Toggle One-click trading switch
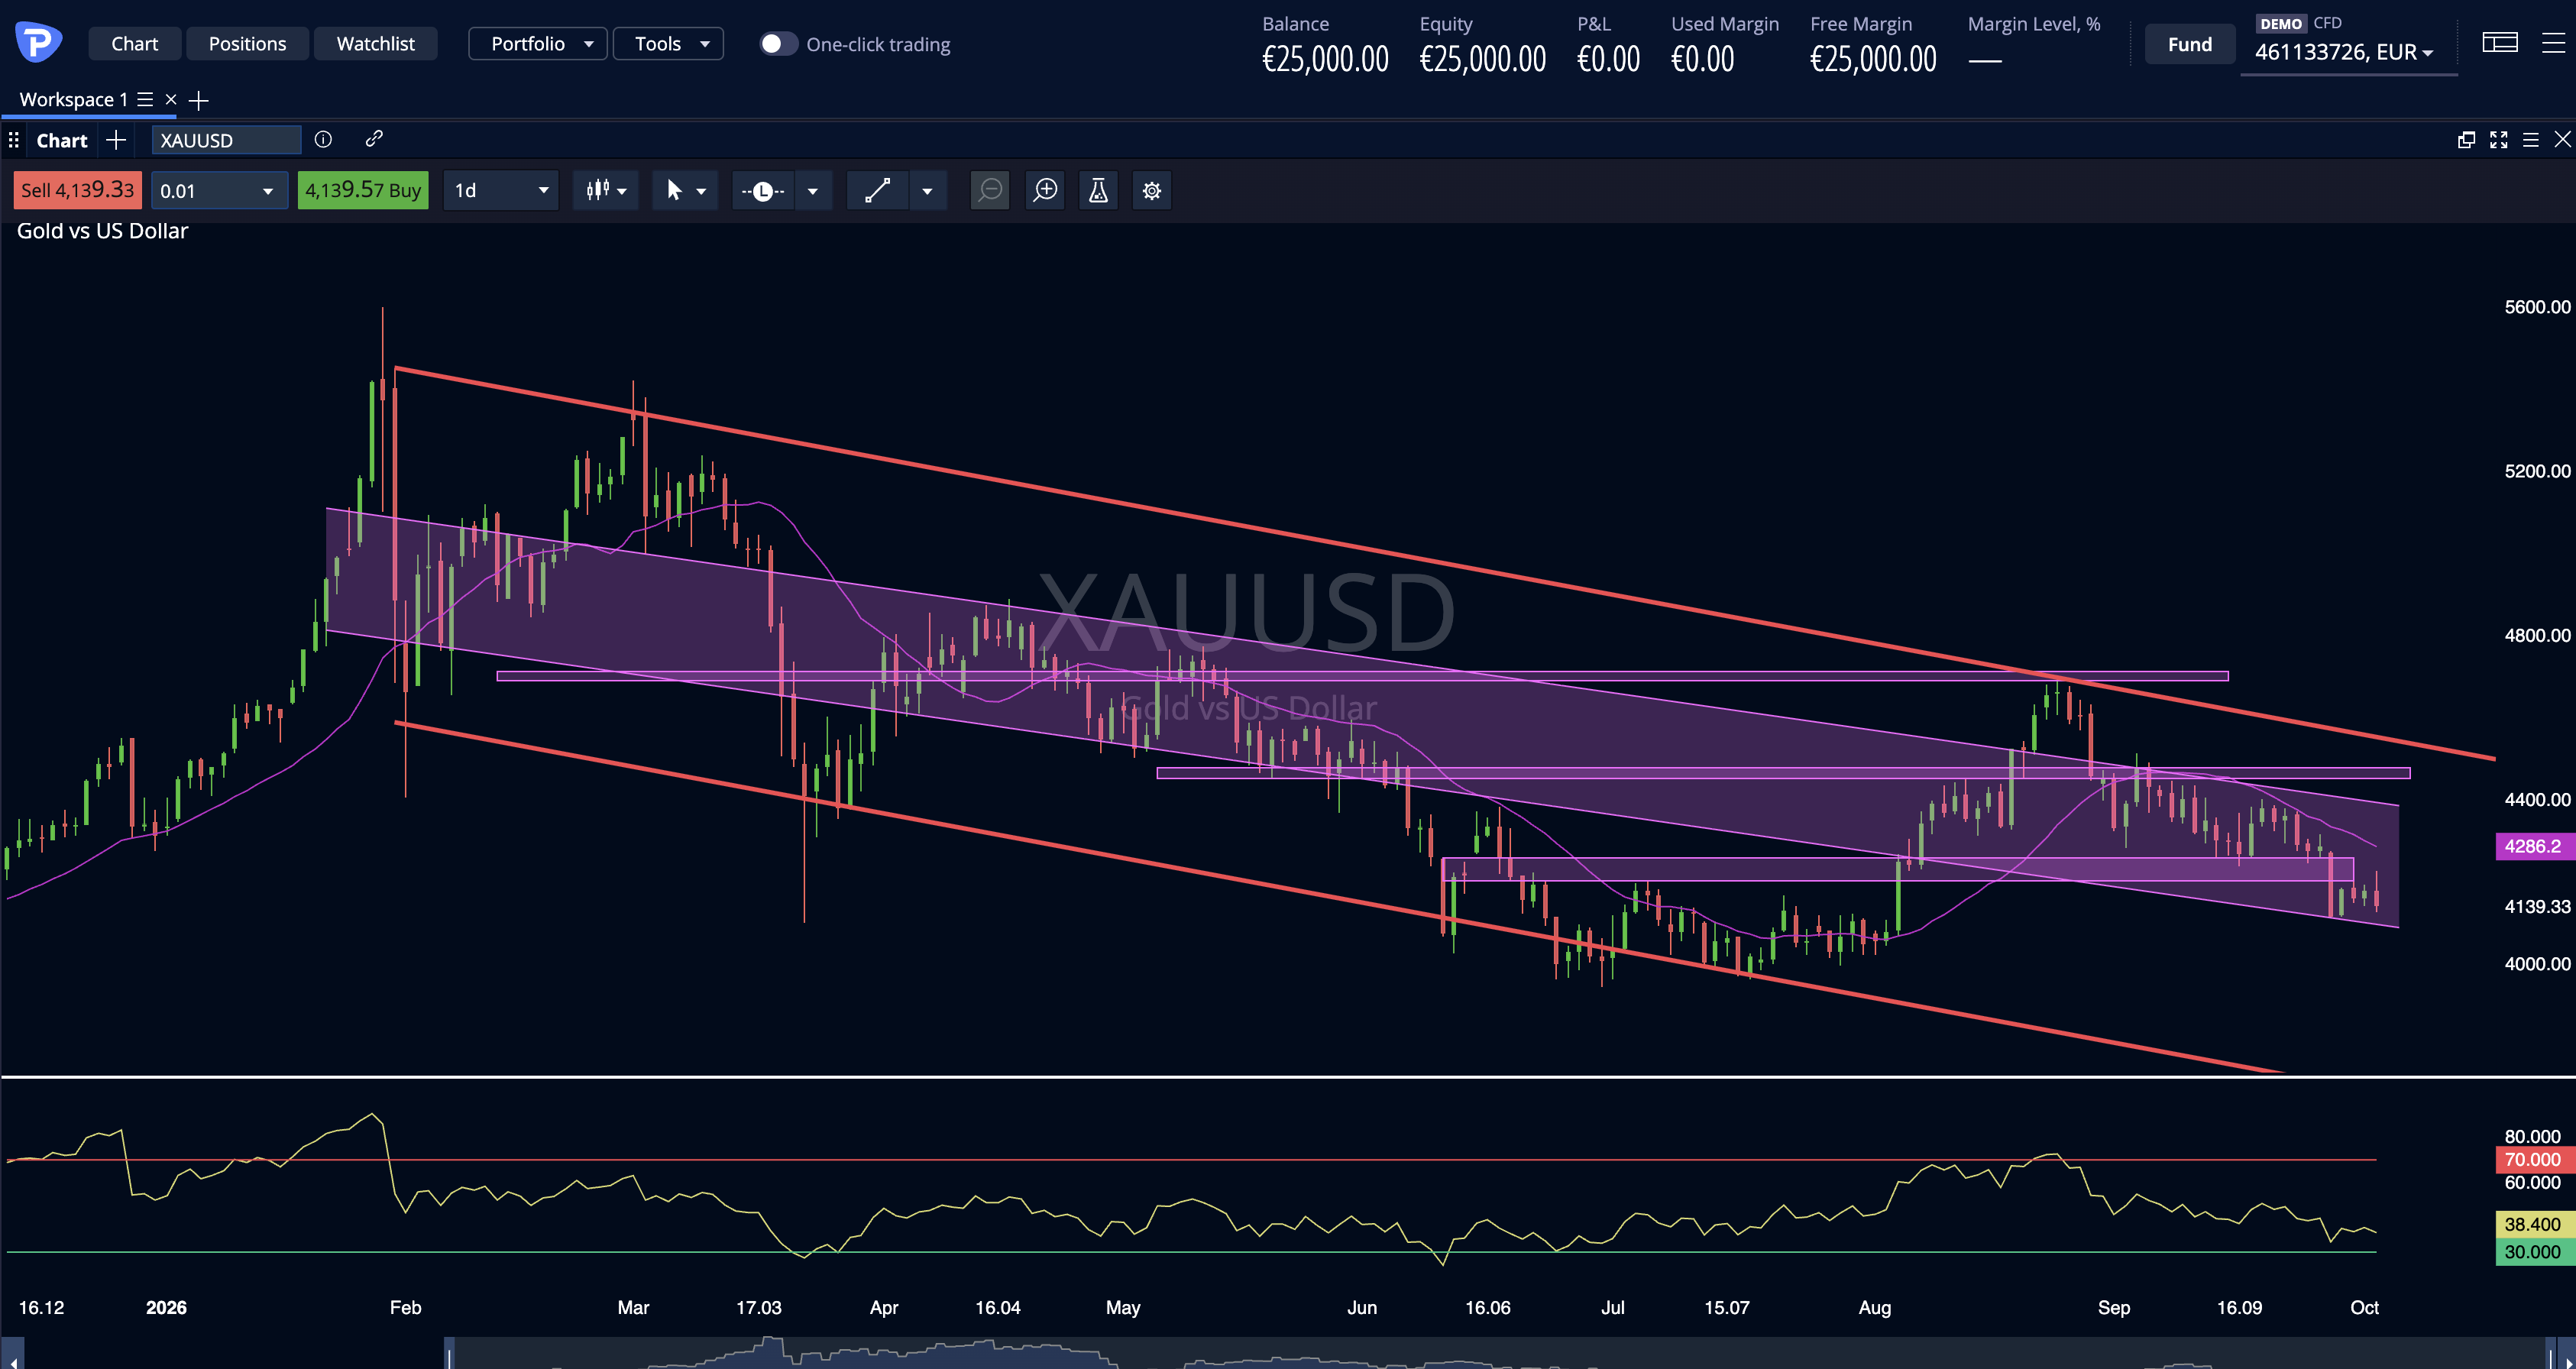This screenshot has height=1369, width=2576. click(777, 44)
